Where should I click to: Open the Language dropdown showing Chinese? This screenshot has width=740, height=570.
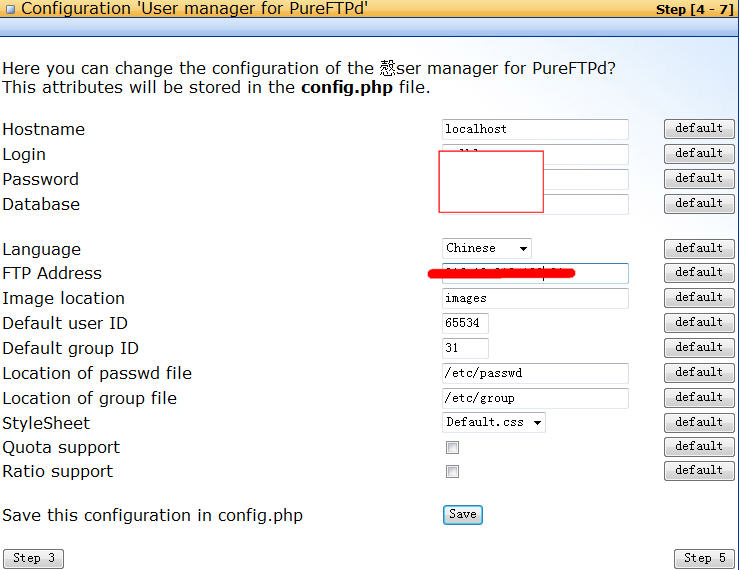tap(487, 248)
